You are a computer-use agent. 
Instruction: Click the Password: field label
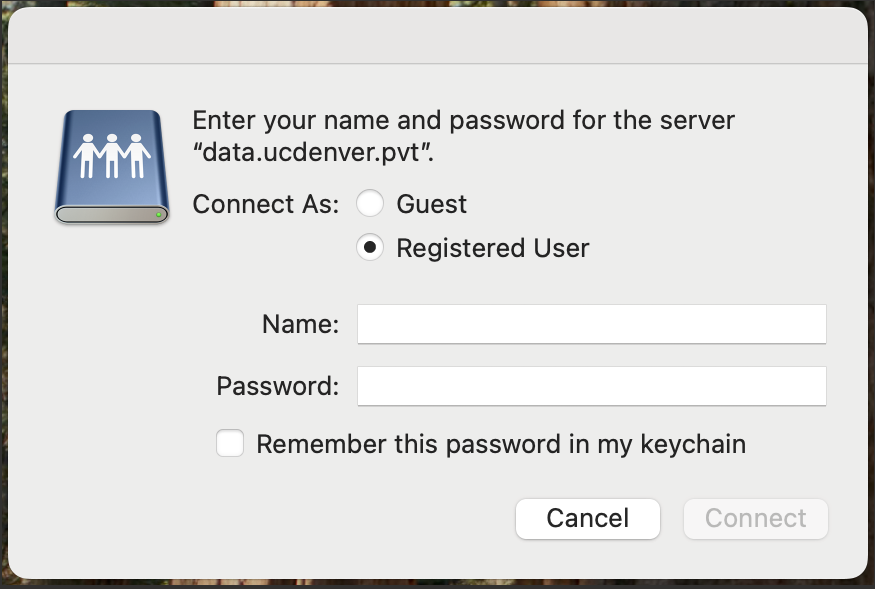[277, 386]
